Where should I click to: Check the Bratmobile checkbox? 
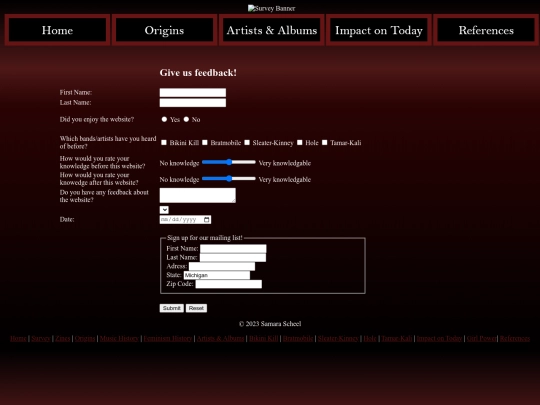tap(205, 143)
